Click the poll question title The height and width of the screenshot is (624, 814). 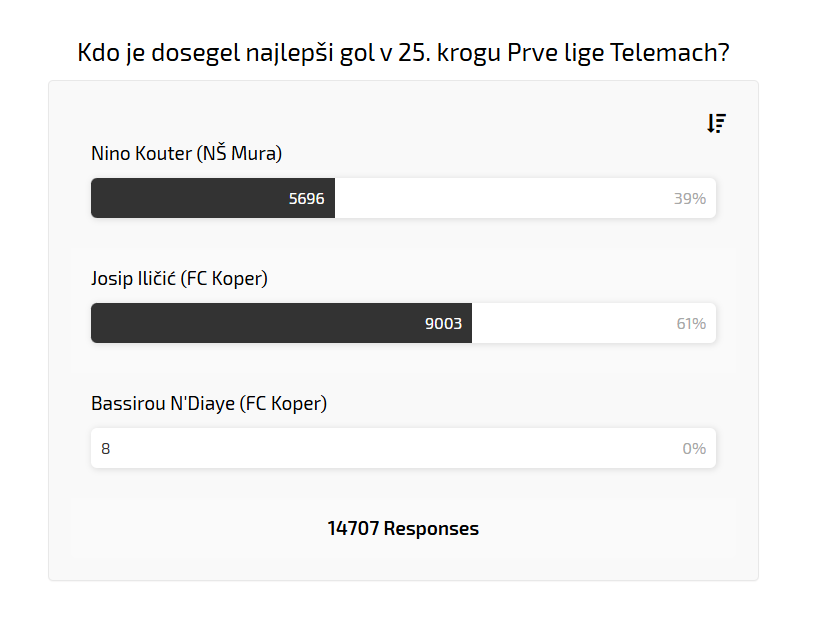[403, 53]
